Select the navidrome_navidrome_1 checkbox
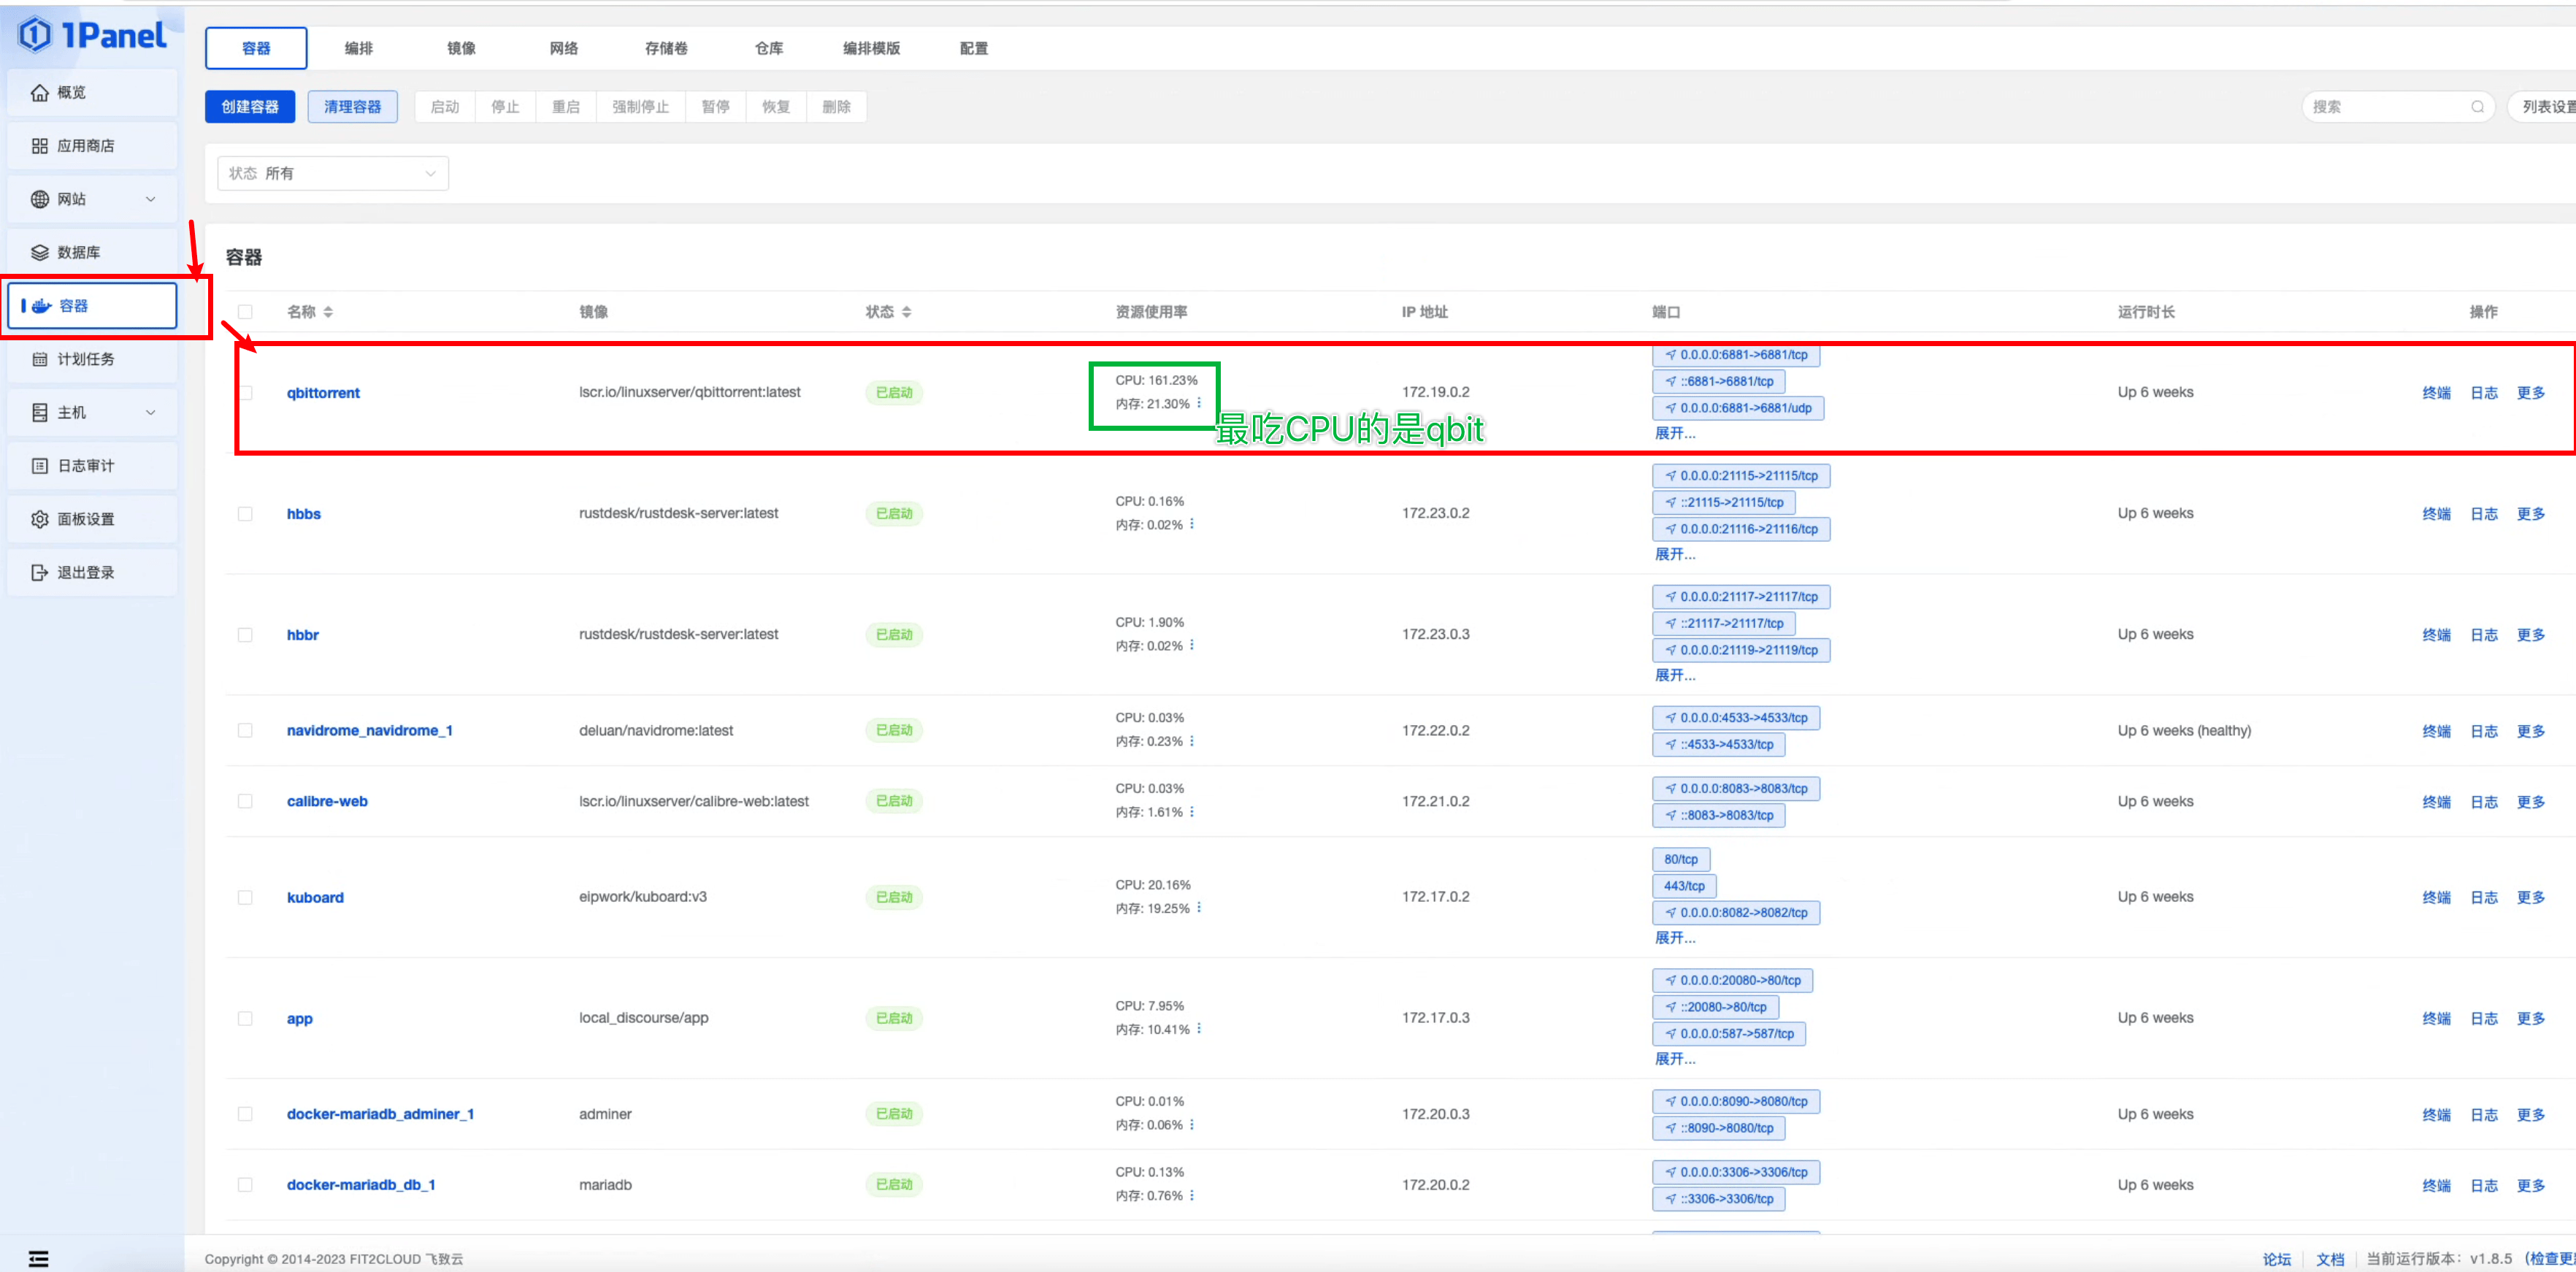The height and width of the screenshot is (1272, 2576). click(x=245, y=731)
